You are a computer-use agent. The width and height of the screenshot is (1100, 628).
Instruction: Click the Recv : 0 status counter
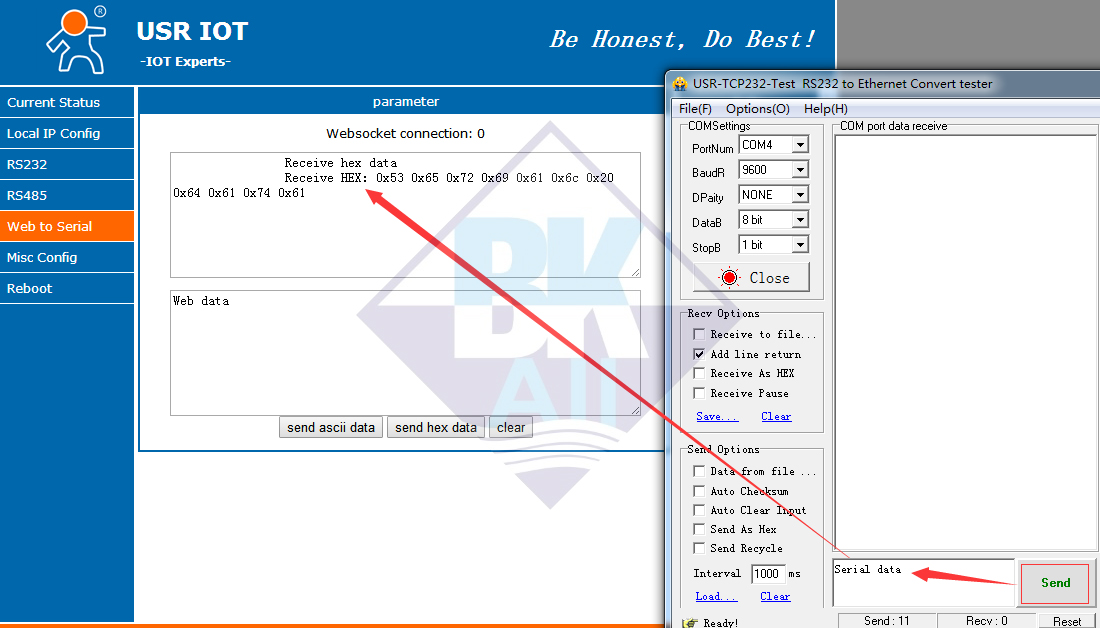[x=986, y=621]
